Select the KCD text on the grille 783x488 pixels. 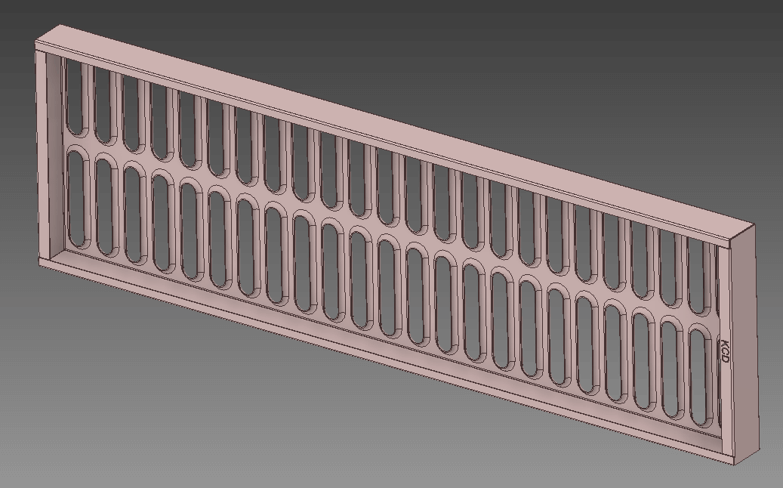coord(724,352)
